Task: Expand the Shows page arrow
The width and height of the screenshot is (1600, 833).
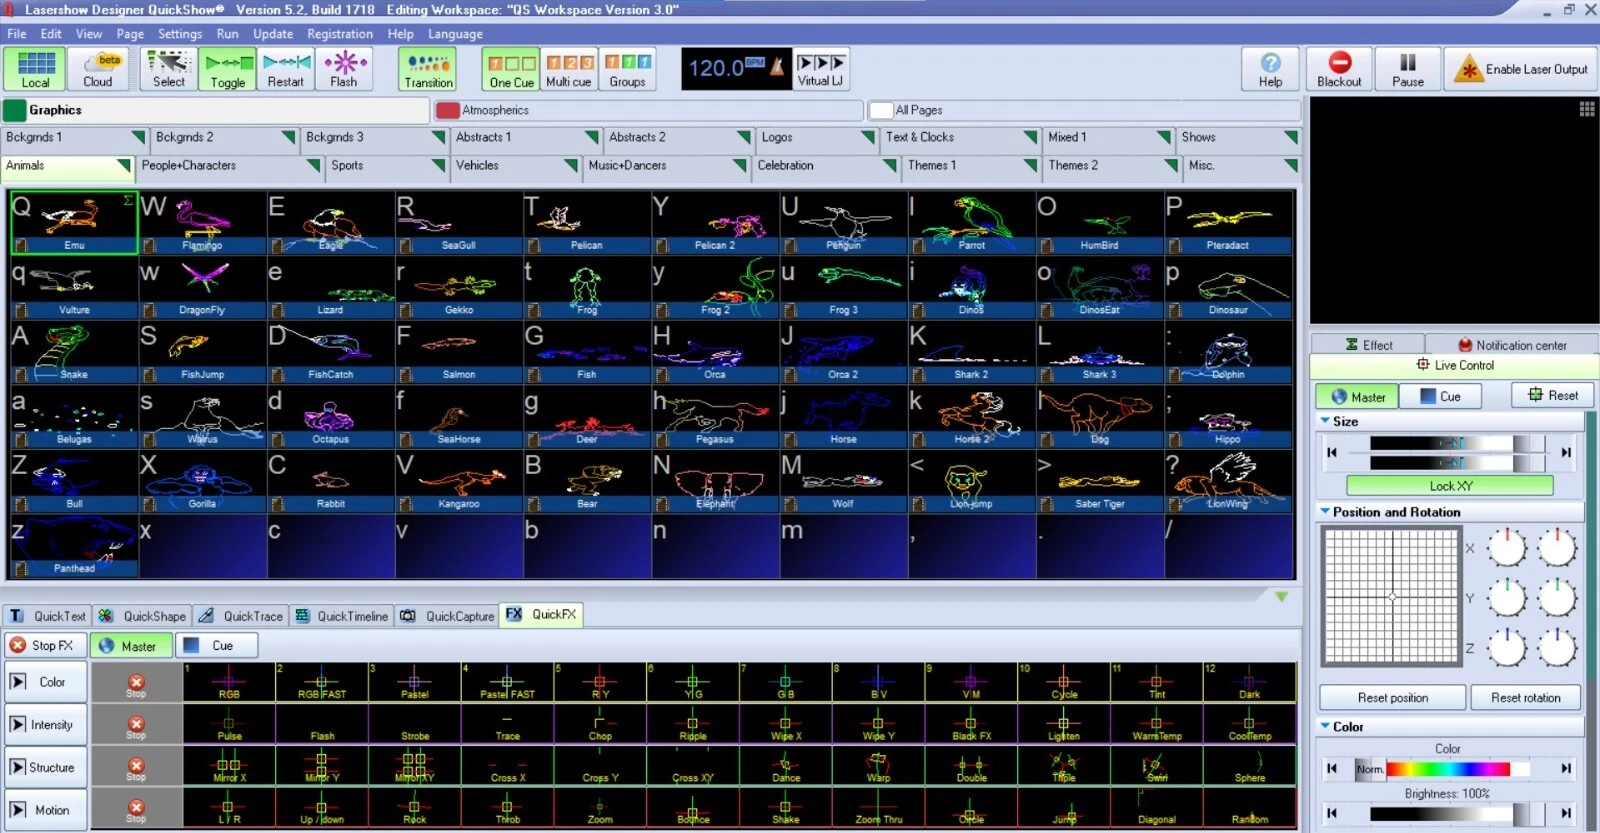Action: tap(1291, 137)
